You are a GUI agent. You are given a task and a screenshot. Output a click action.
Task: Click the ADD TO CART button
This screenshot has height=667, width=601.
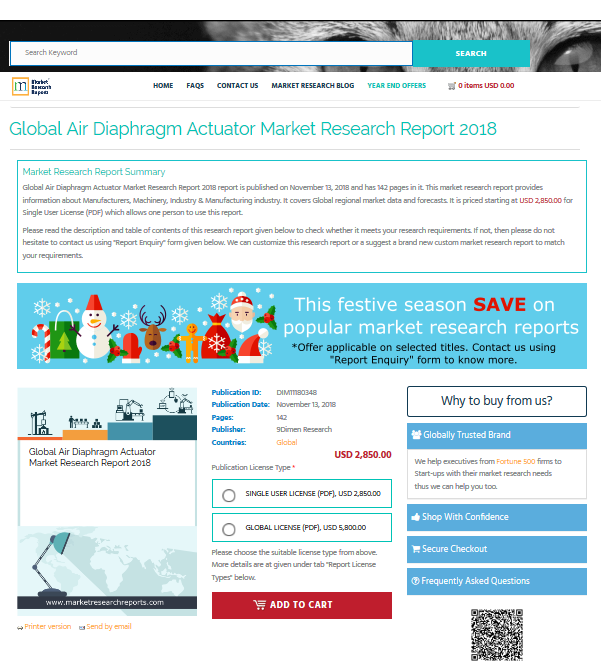(x=302, y=605)
